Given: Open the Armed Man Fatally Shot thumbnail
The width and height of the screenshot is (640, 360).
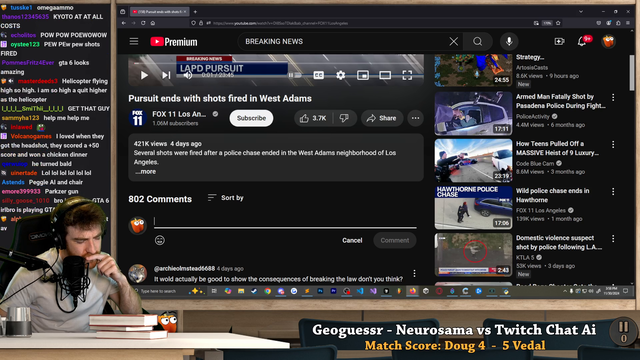Looking at the screenshot, I should coord(473,113).
